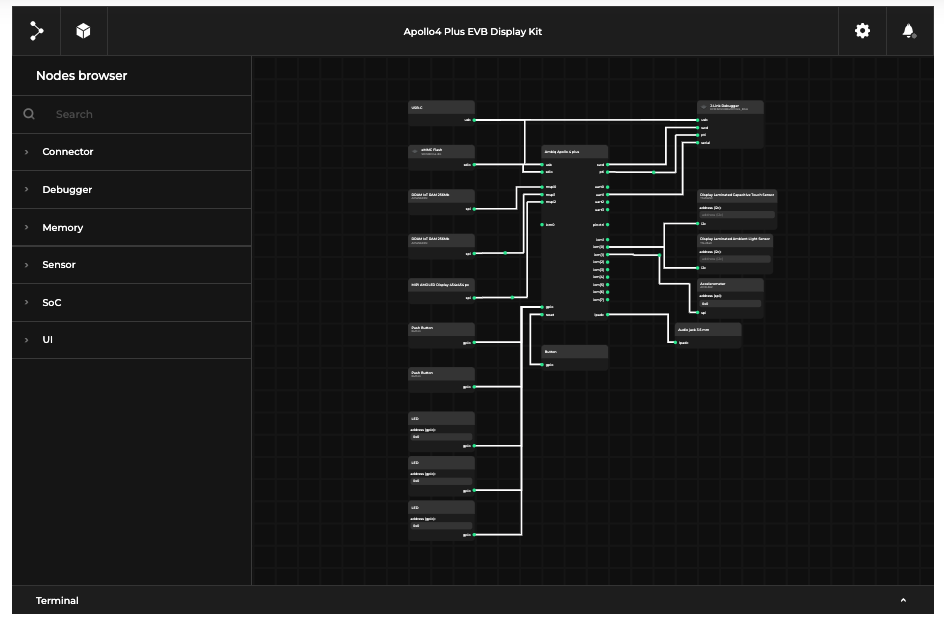Click the green usb port on USB-C node
This screenshot has height=624, width=944.
pyautogui.click(x=474, y=120)
